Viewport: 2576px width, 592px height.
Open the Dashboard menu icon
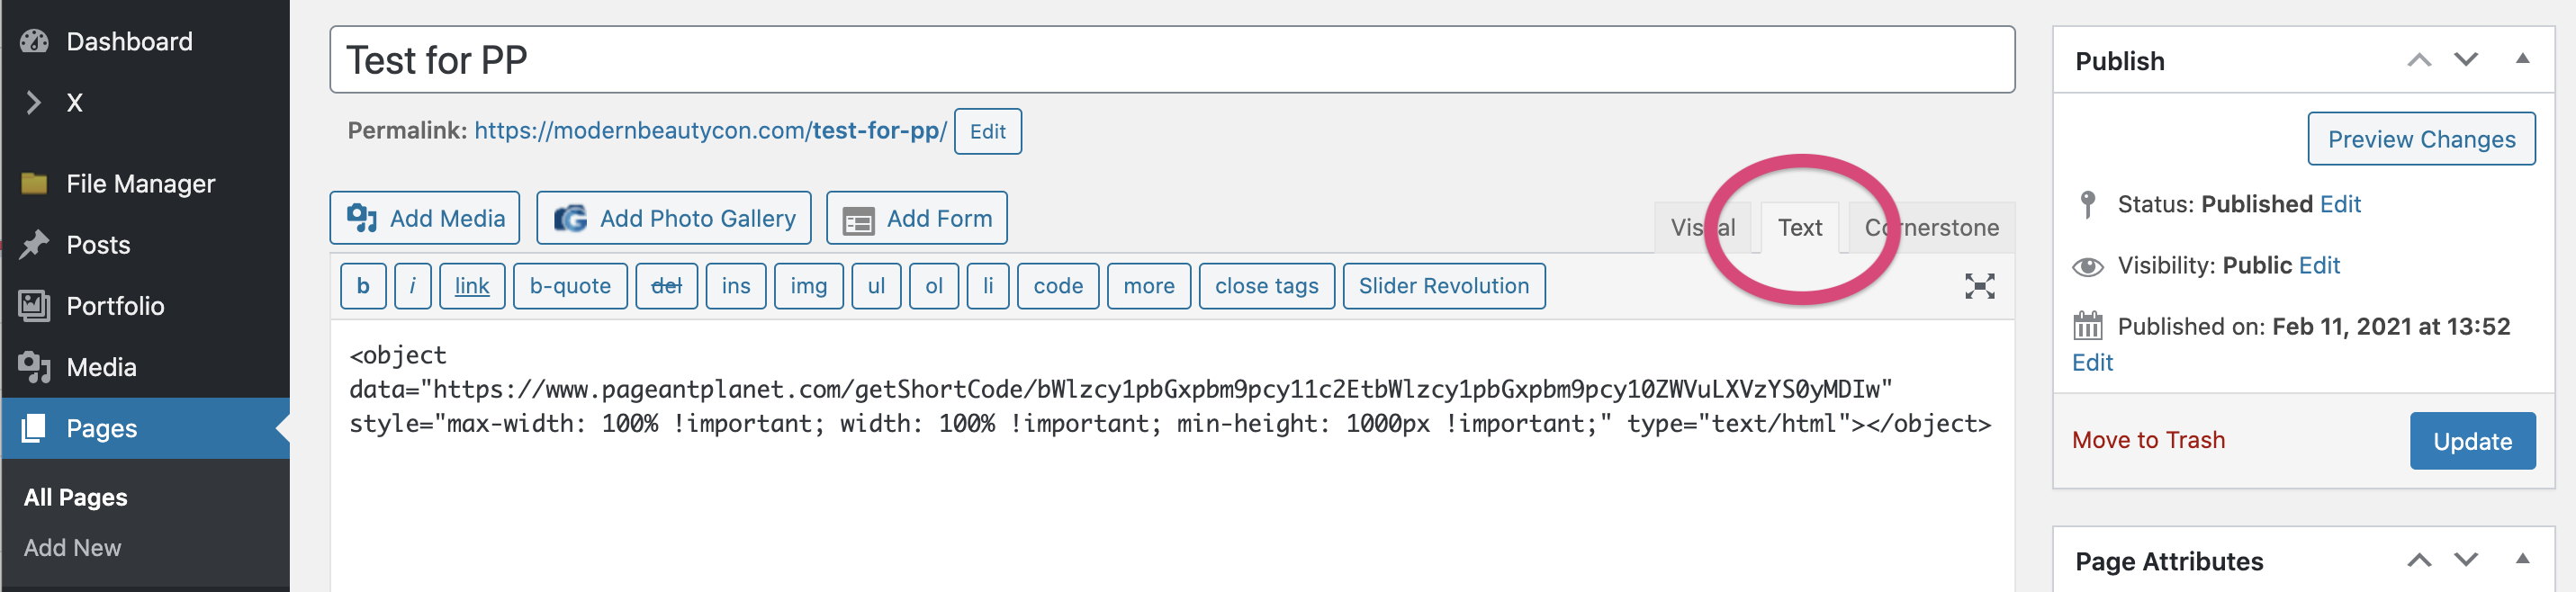point(34,41)
